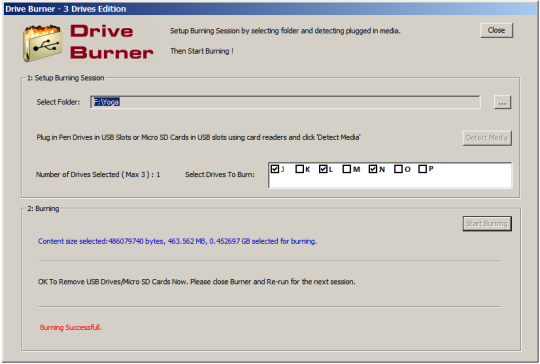This screenshot has height=364, width=540.
Task: Click the 'Select Drives To Burn:' label
Action: (220, 175)
